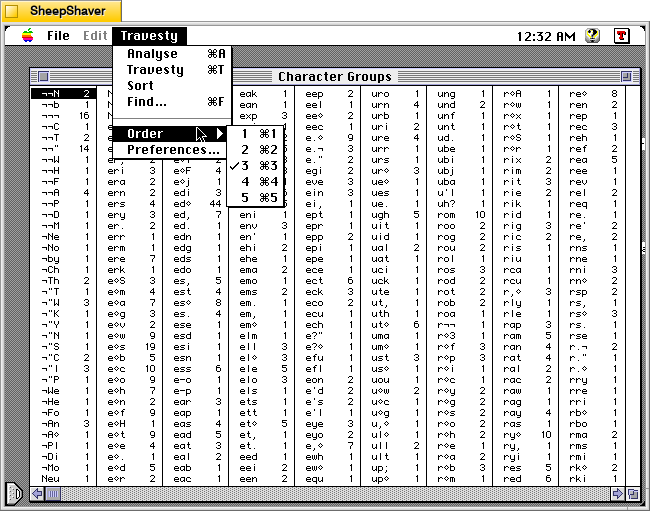This screenshot has width=650, height=511.
Task: Select the ers character group
Action: pyautogui.click(x=129, y=203)
